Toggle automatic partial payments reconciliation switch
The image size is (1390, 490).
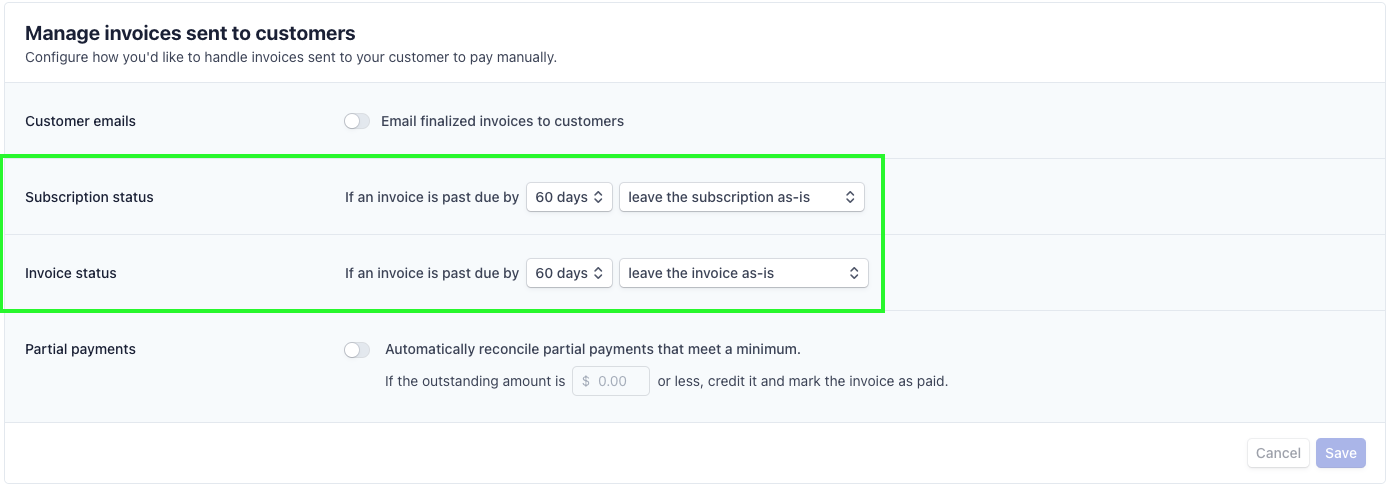pos(357,350)
